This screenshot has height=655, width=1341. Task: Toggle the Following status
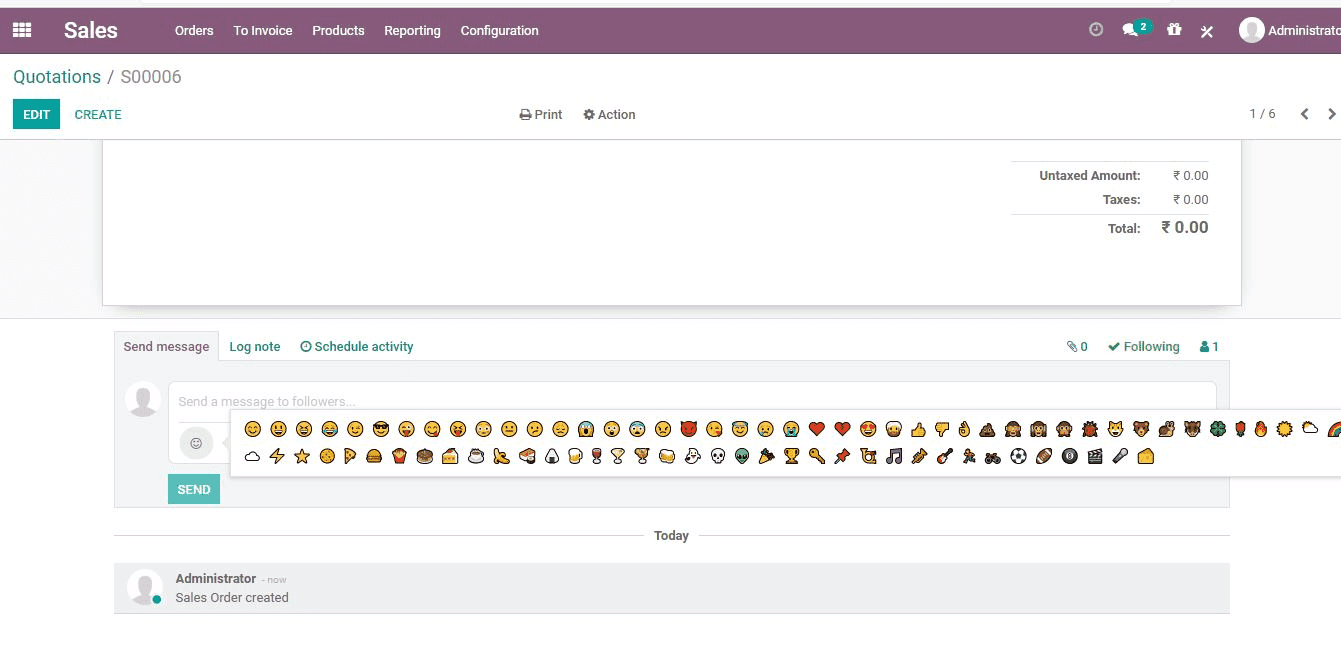(1144, 347)
